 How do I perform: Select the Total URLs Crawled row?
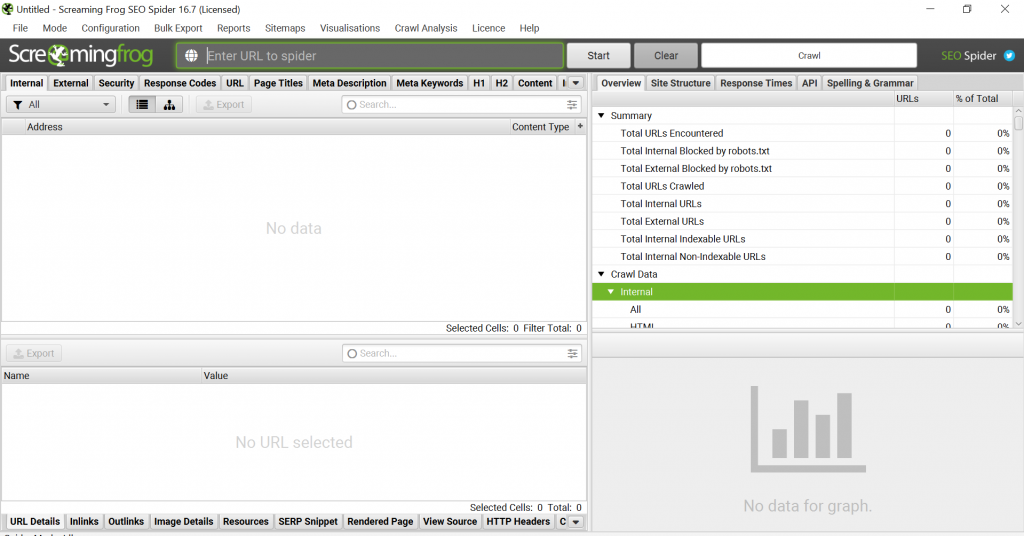point(803,186)
